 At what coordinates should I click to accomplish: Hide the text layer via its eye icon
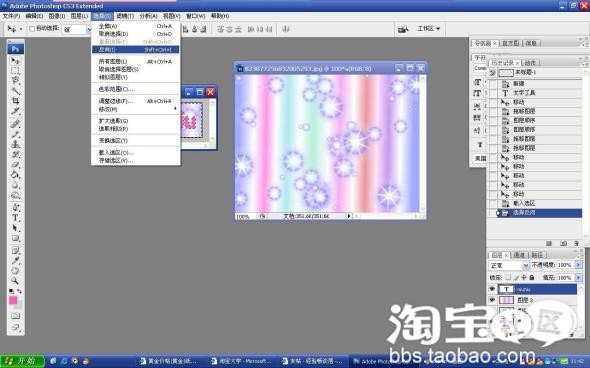point(492,289)
